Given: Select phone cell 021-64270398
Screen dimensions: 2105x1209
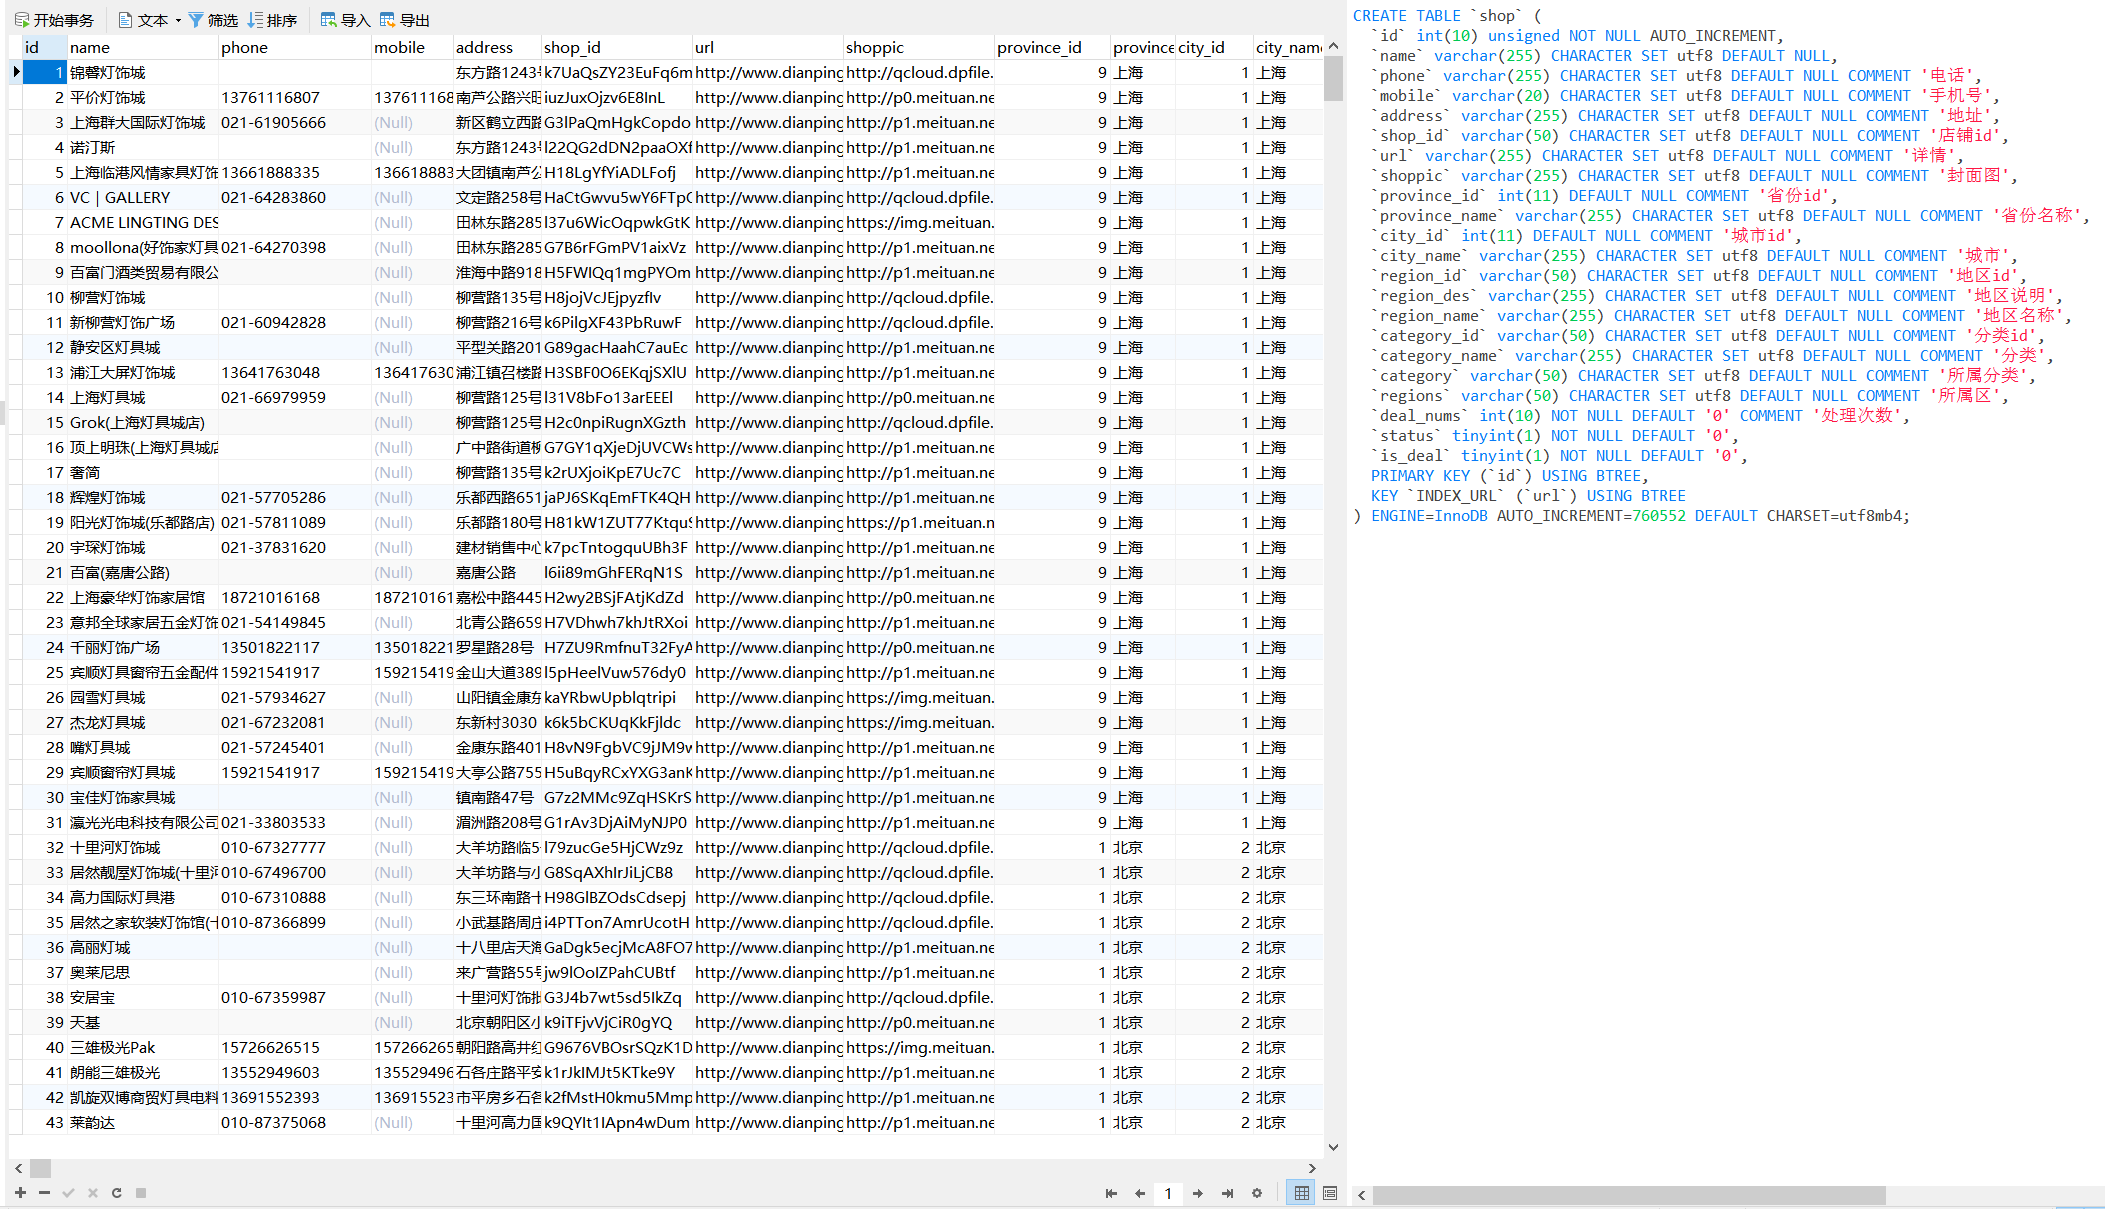Looking at the screenshot, I should (295, 247).
